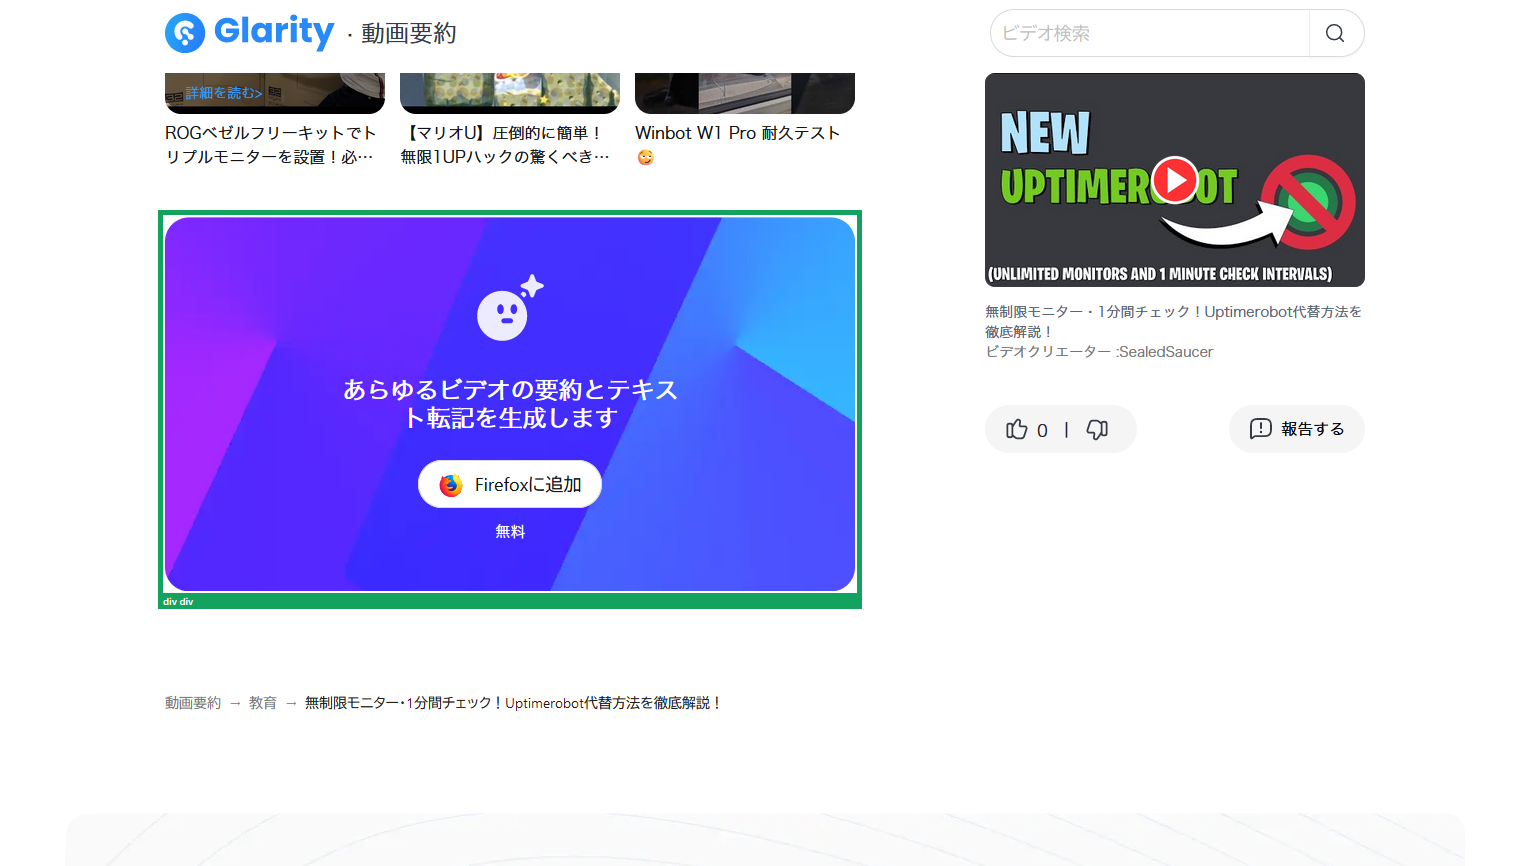Like the video with thumbs up
The image size is (1516, 866).
pos(1017,429)
